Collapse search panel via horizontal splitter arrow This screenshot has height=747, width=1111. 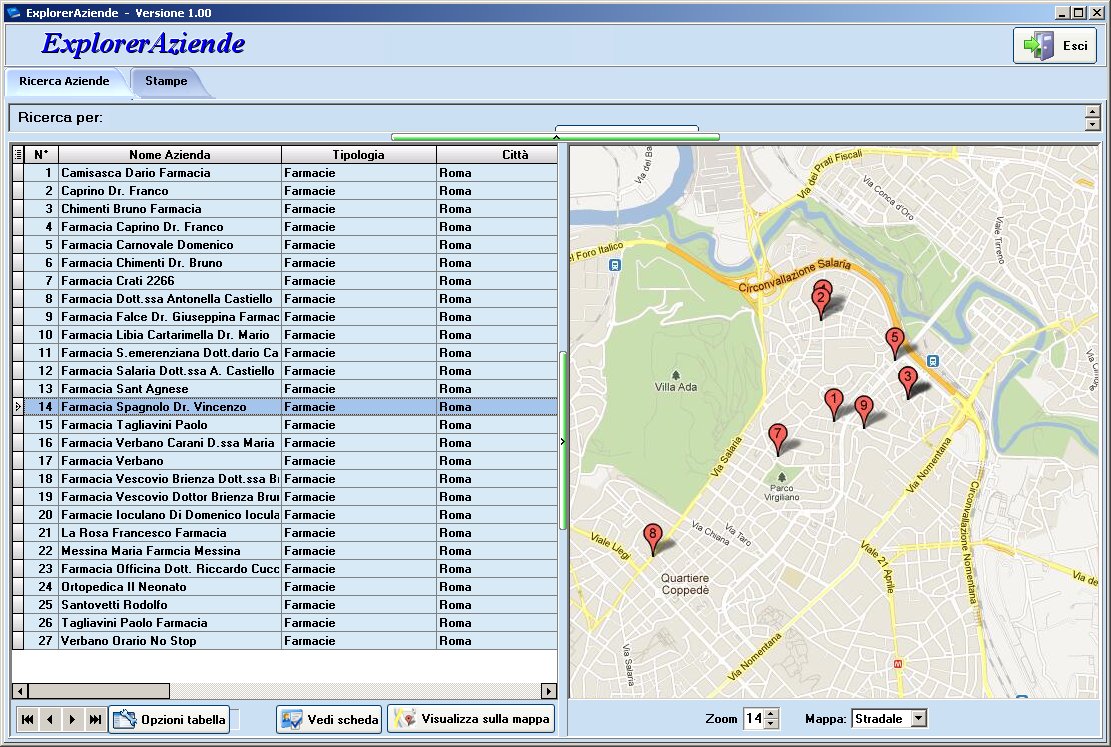(x=556, y=137)
